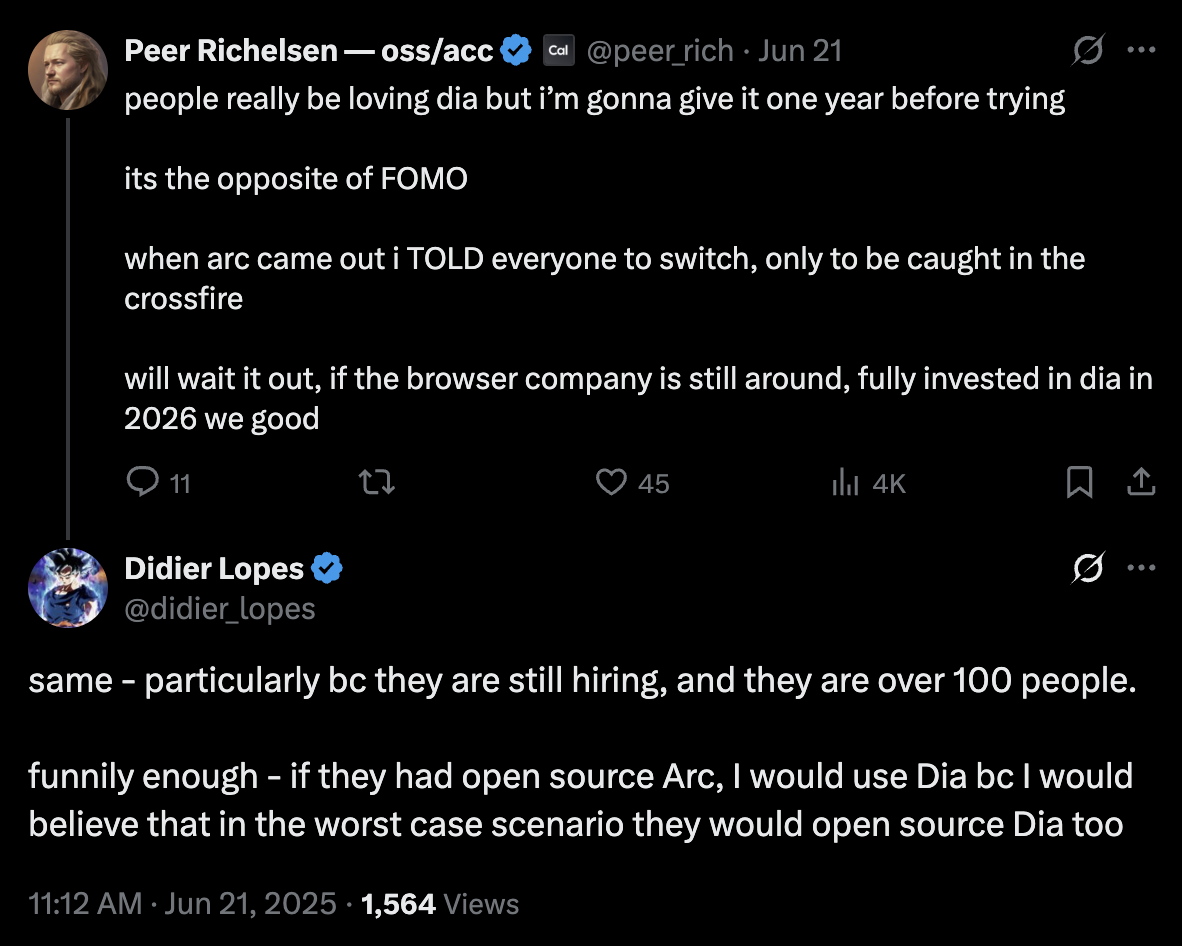Viewport: 1182px width, 946px height.
Task: View analytics showing 4K views
Action: click(x=868, y=482)
